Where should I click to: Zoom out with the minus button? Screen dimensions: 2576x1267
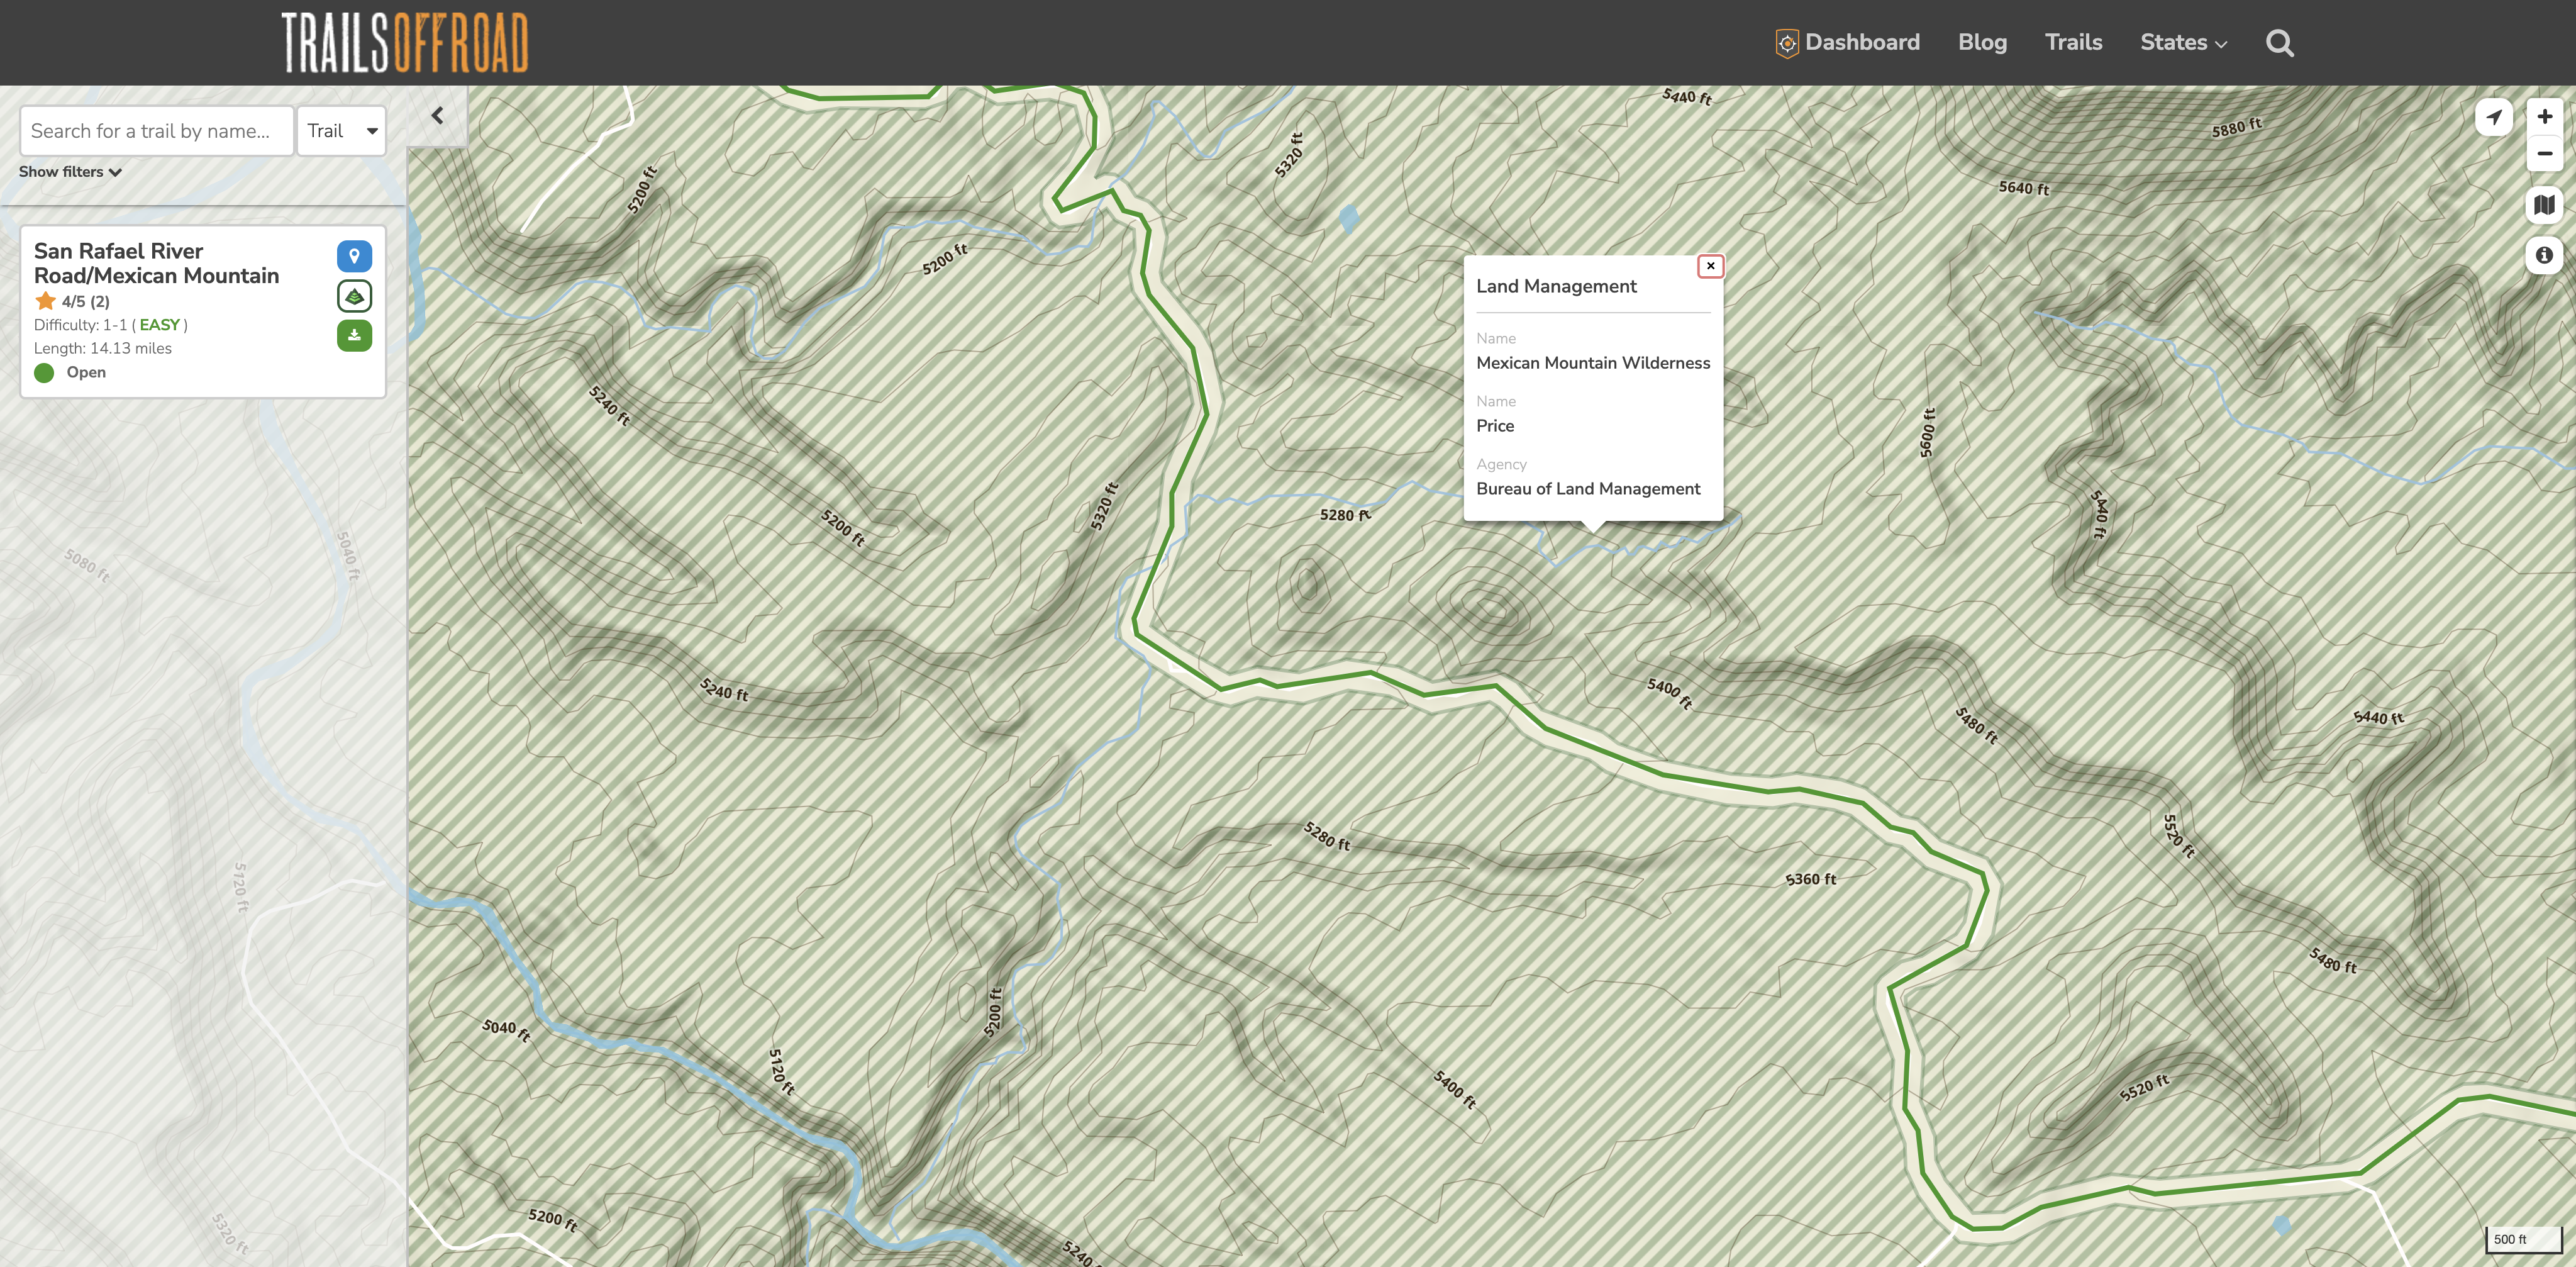[2544, 153]
